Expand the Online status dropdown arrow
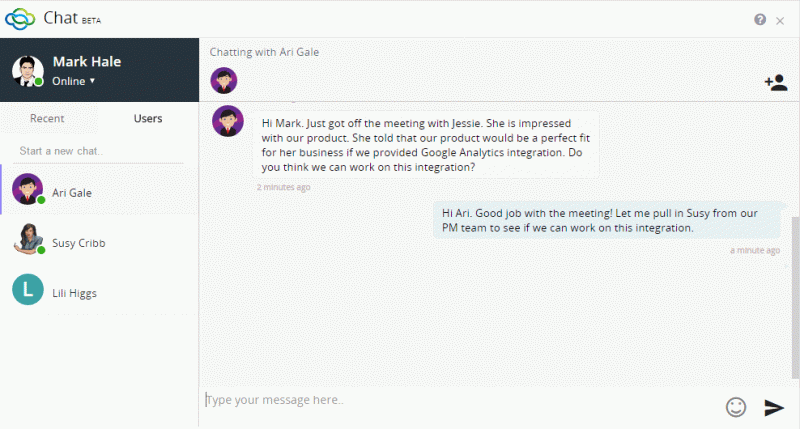Viewport: 800px width, 429px height. pyautogui.click(x=92, y=81)
